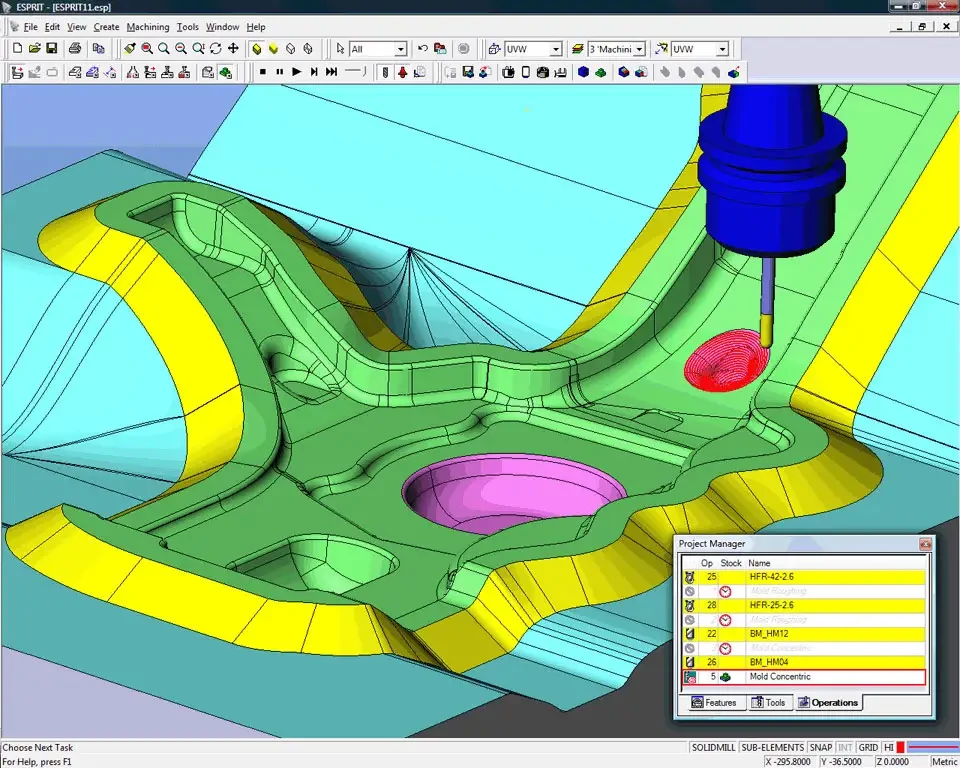
Task: Click the green stepped part icon
Action: pyautogui.click(x=601, y=72)
